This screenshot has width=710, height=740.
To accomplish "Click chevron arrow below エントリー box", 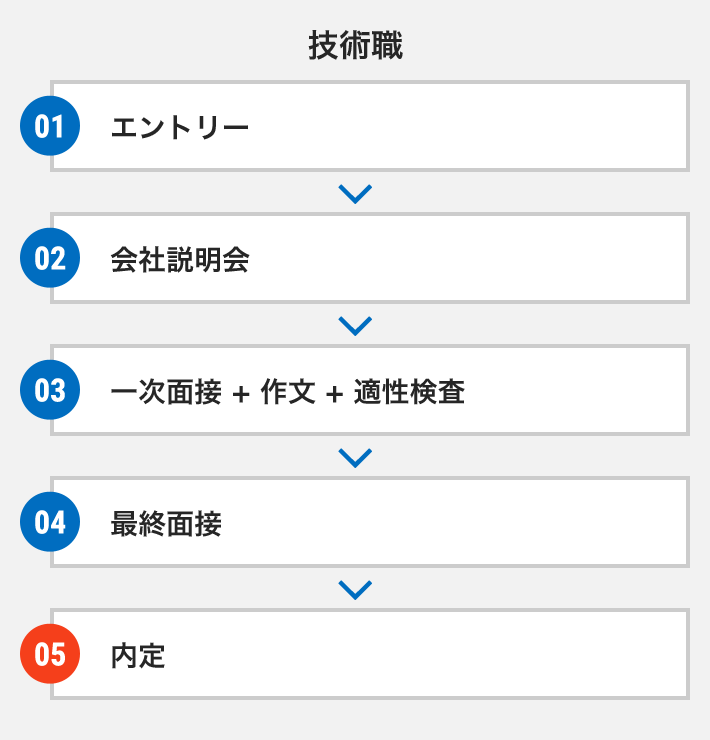I will point(355,194).
